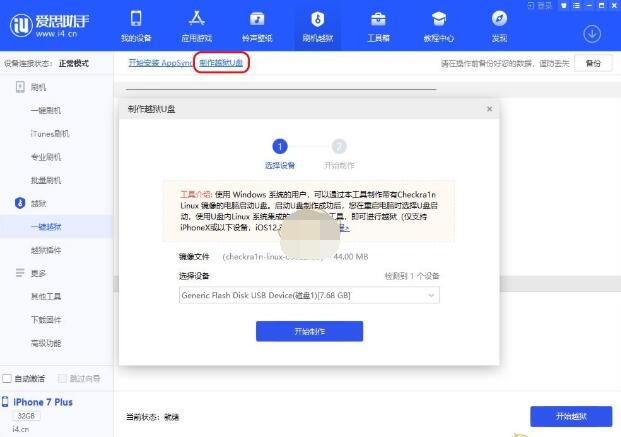Close the 制作越狱U盘 dialog
This screenshot has height=437, width=621.
point(489,109)
